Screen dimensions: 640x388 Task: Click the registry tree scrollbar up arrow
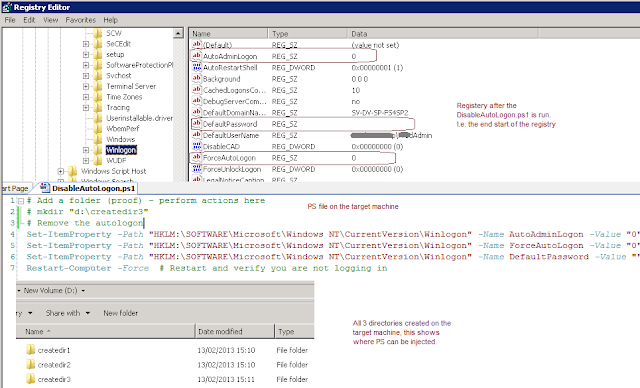click(178, 33)
